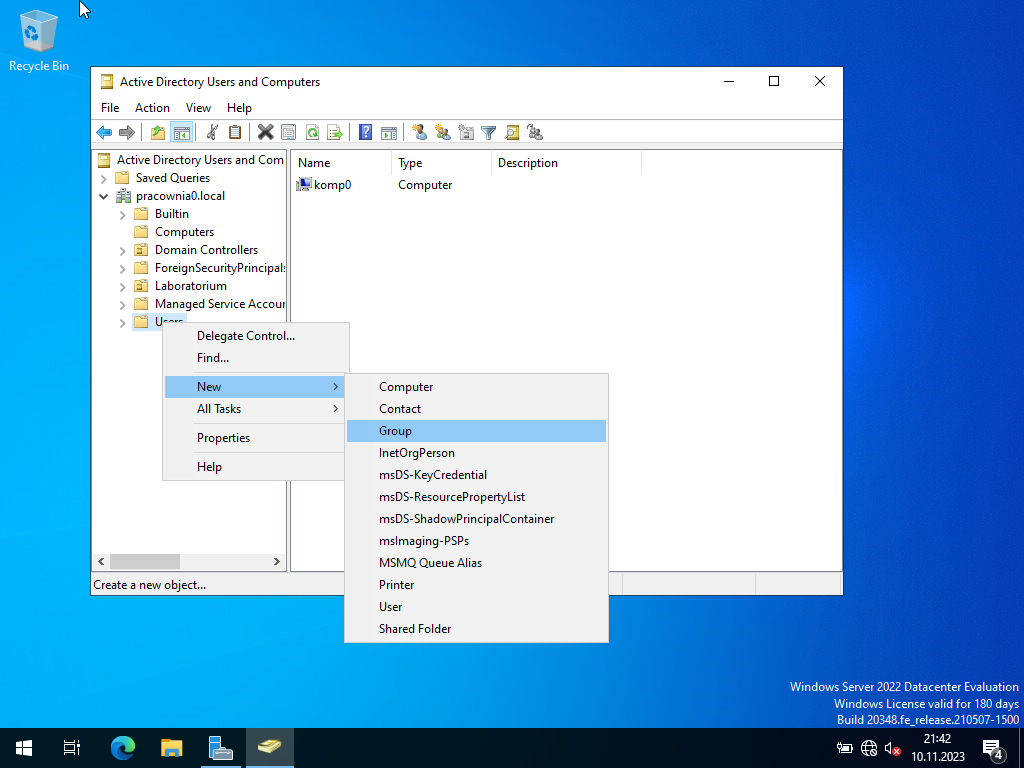Select User in New submenu
1024x768 pixels.
pyautogui.click(x=476, y=607)
